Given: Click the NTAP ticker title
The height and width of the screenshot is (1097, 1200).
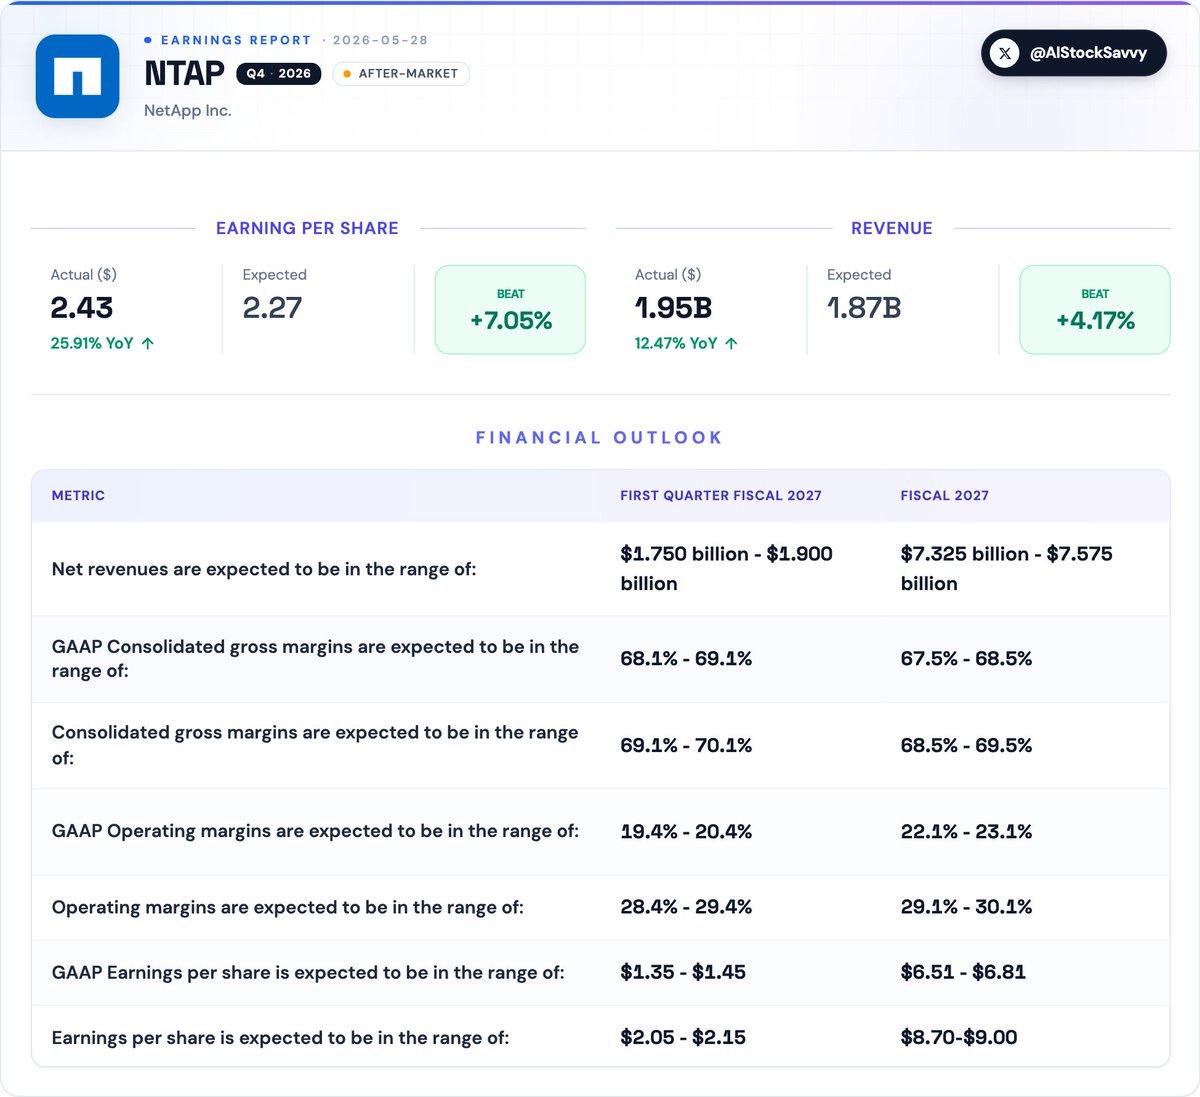Looking at the screenshot, I should point(185,74).
